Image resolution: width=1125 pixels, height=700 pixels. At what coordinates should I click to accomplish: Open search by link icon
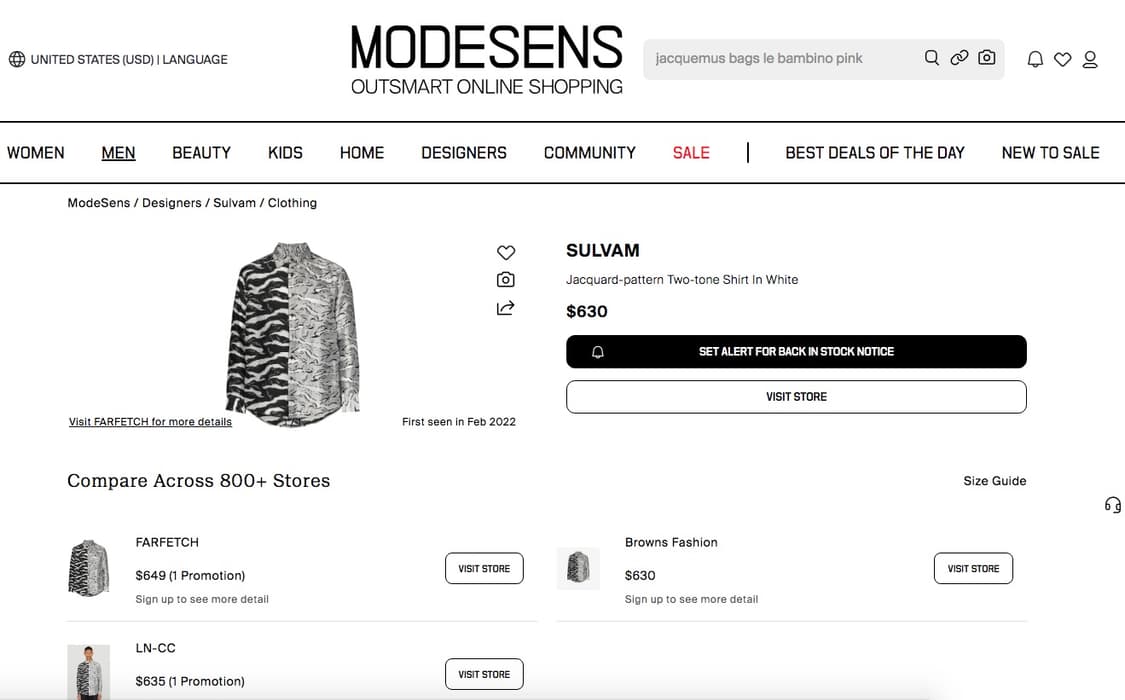coord(959,58)
